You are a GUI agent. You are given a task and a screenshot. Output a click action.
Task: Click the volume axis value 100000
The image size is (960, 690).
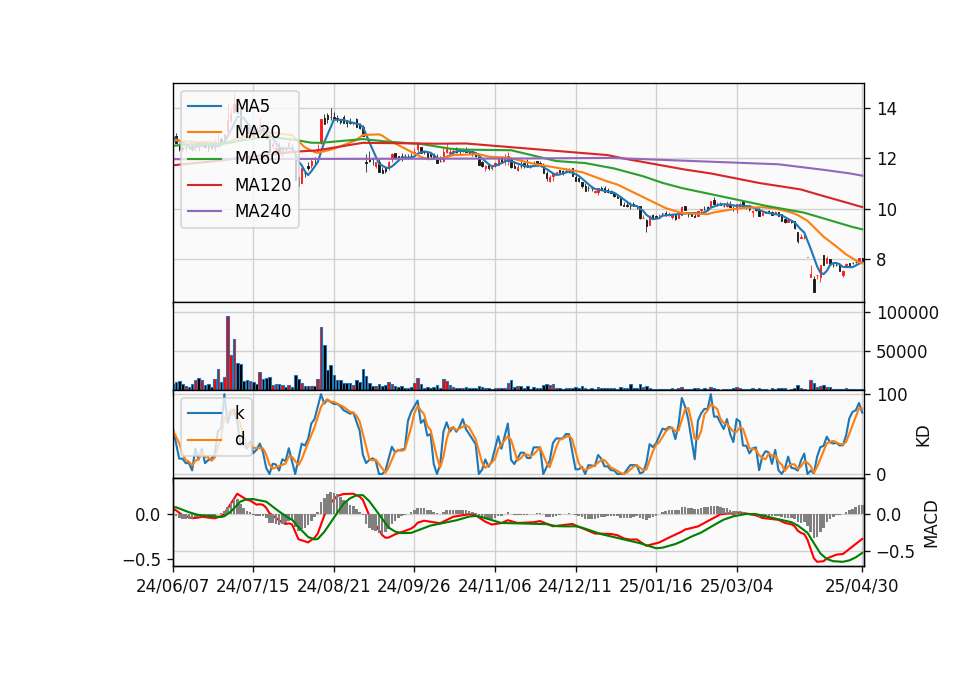click(x=908, y=313)
